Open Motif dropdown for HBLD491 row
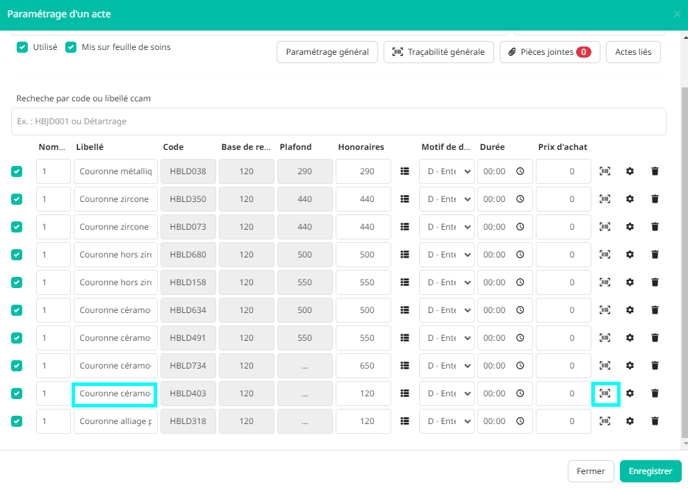The height and width of the screenshot is (490, 688). 447,338
